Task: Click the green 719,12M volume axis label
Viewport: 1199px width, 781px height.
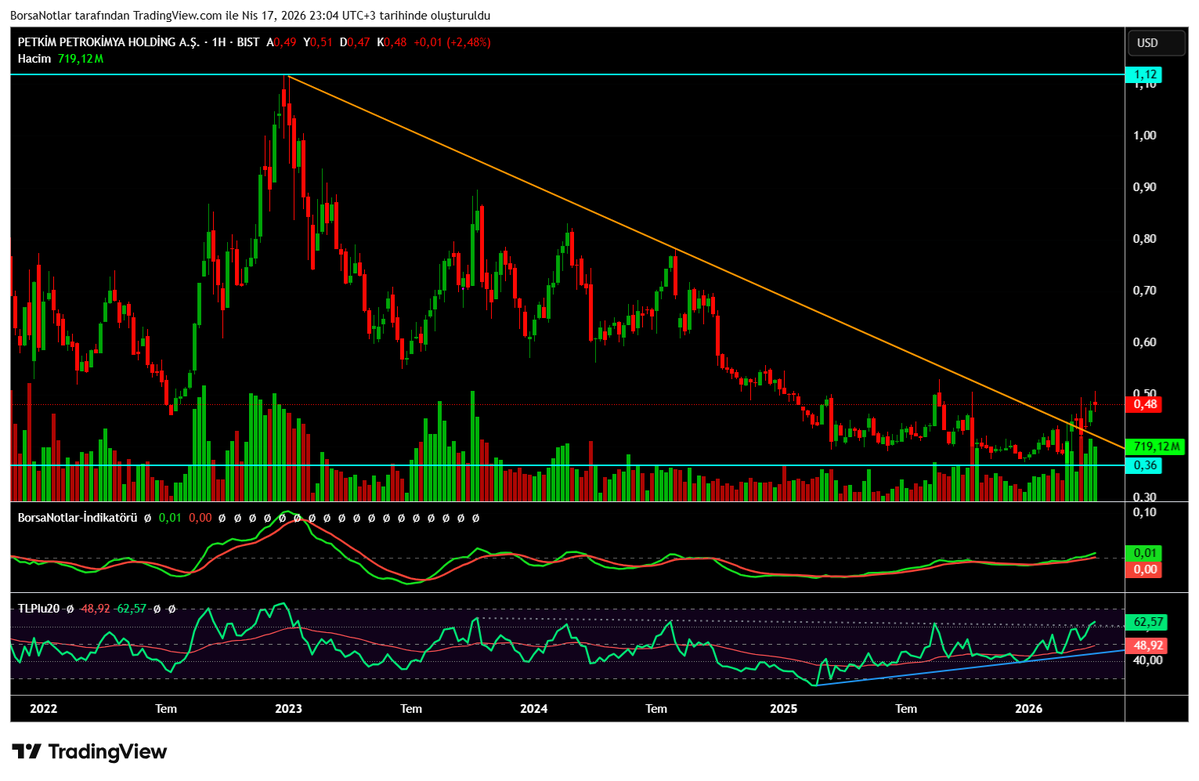Action: [x=1155, y=446]
